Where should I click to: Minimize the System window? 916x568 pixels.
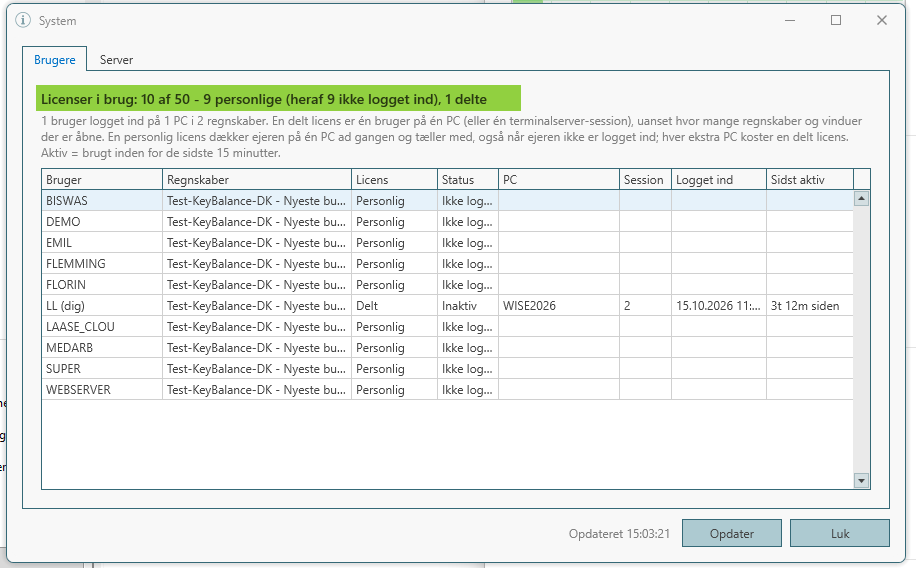coord(790,20)
